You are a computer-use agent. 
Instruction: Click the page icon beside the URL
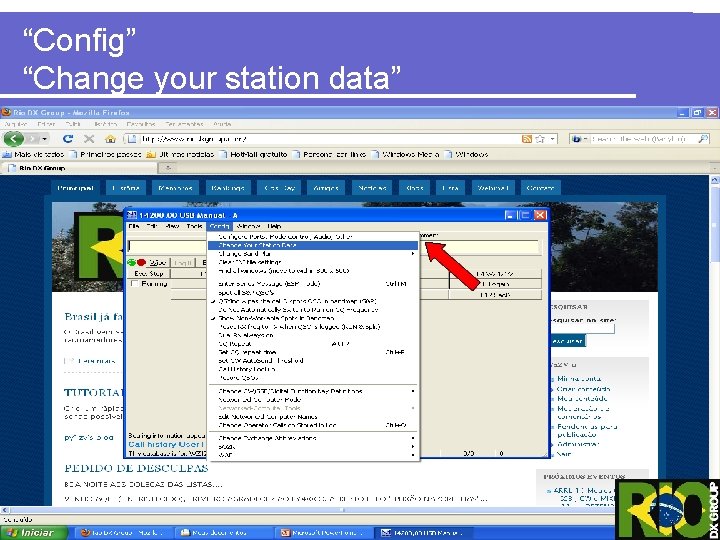click(132, 139)
